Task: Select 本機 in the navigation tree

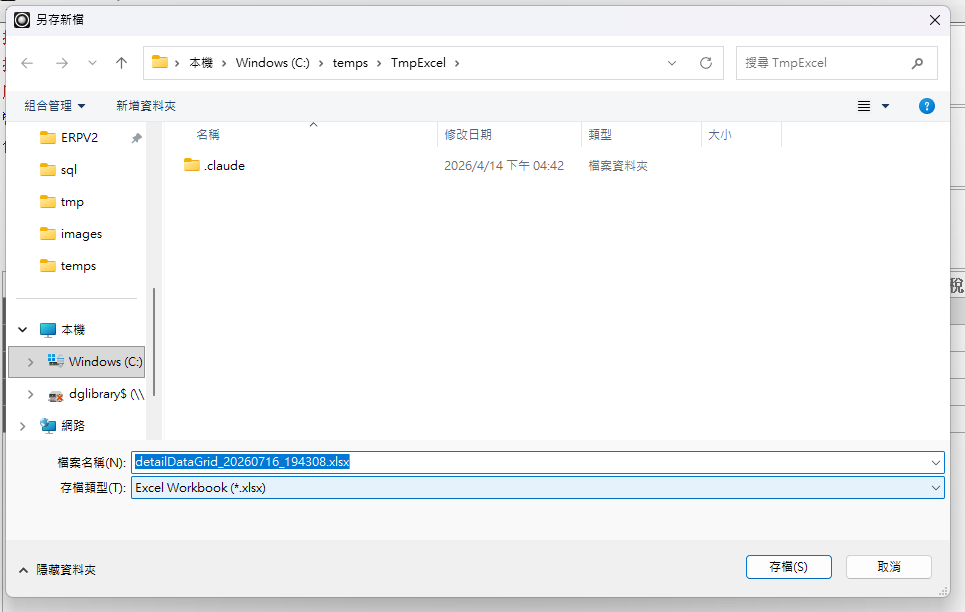Action: [73, 329]
